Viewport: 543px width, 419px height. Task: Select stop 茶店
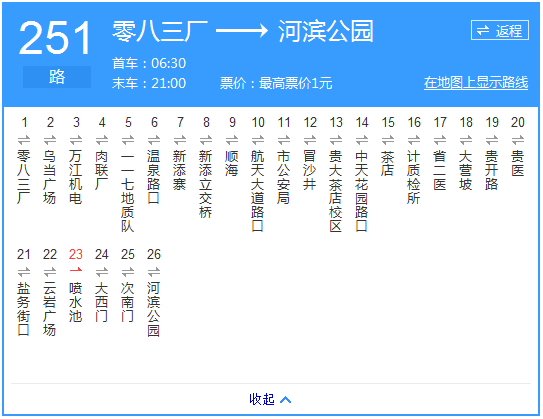[388, 163]
